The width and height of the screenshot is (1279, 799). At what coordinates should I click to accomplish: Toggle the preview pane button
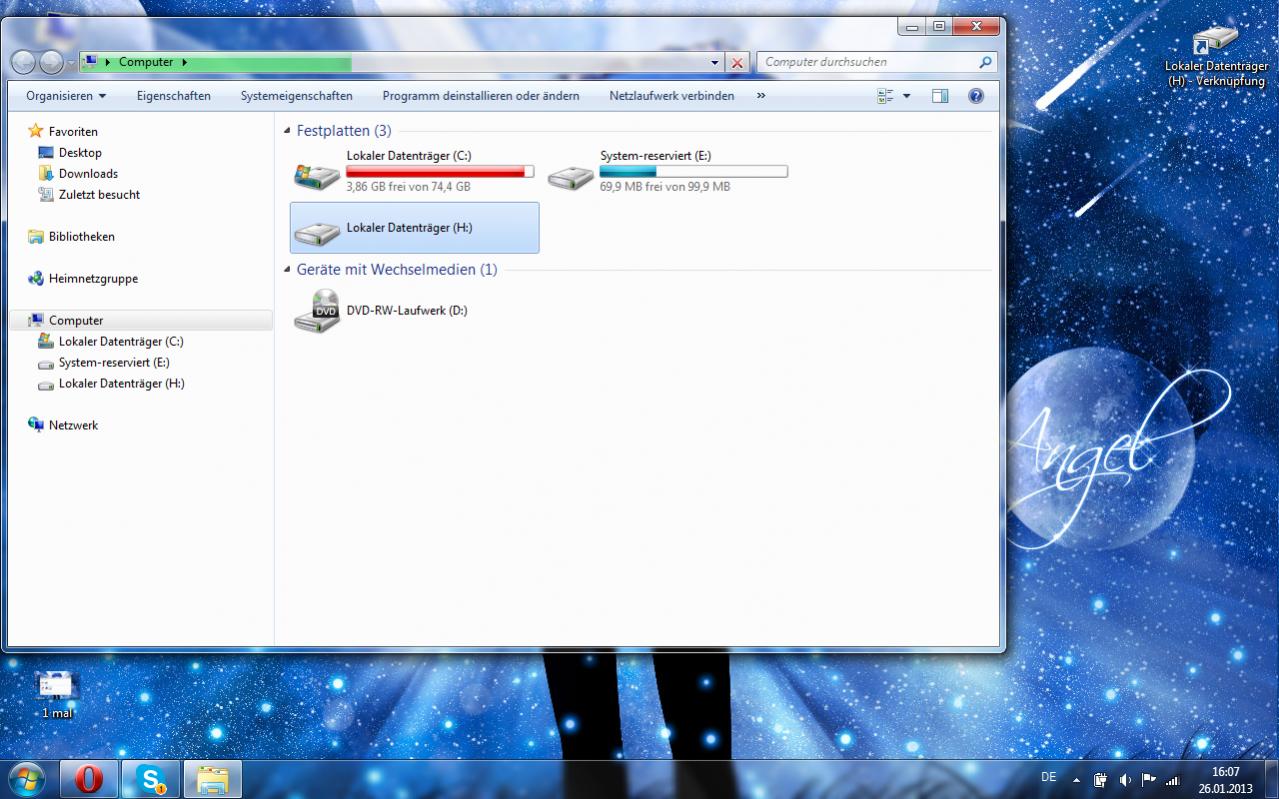tap(940, 96)
